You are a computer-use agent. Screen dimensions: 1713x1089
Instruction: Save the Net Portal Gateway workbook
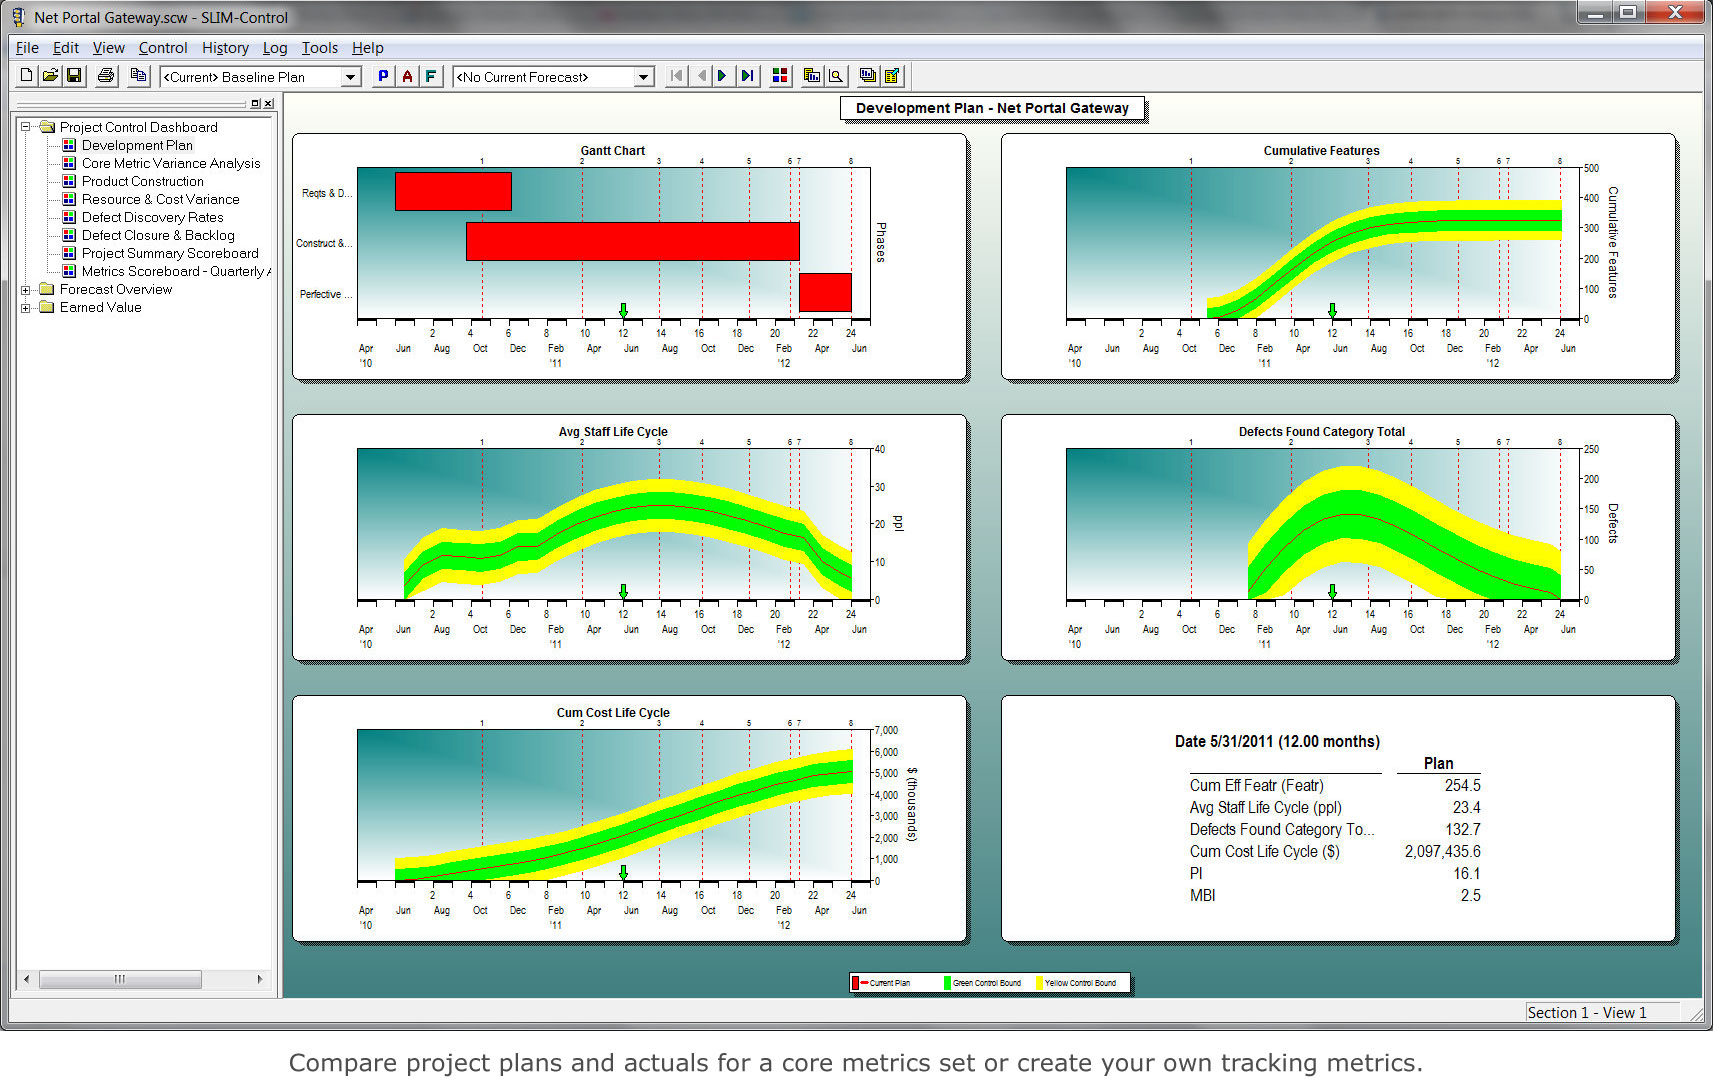tap(74, 75)
